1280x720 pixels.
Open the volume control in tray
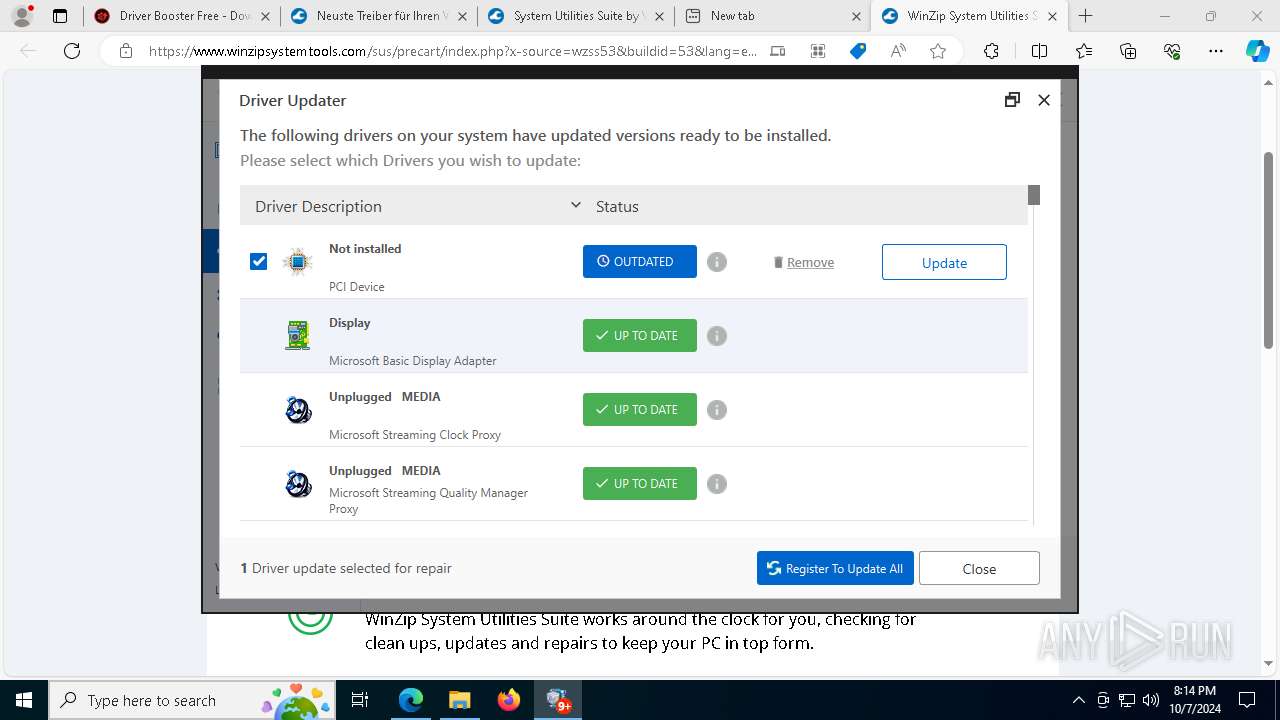(1151, 700)
